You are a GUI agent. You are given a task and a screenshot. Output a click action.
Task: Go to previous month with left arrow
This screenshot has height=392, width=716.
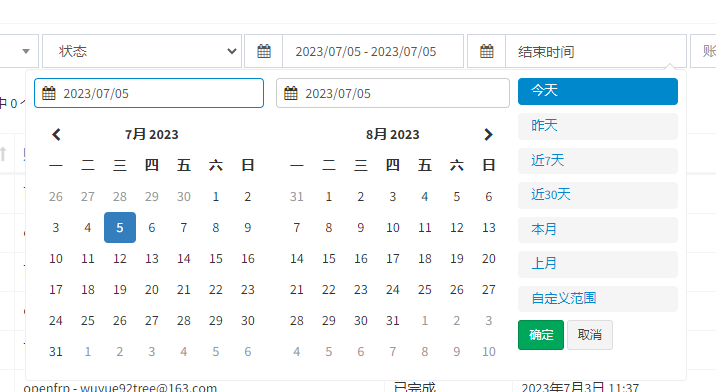point(56,134)
